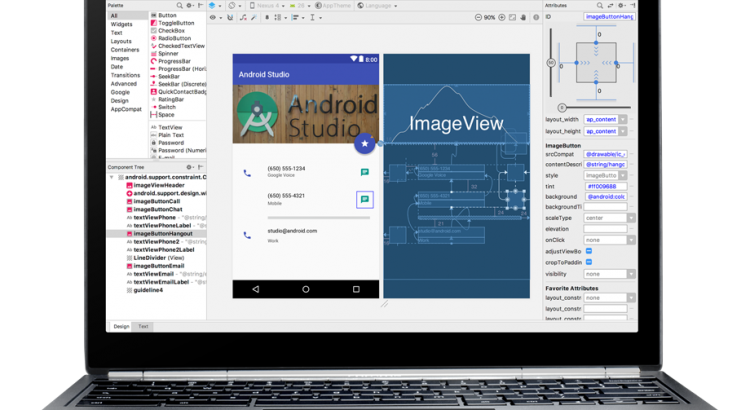
Task: Collapse the android.support.constraint root node
Action: (112, 176)
